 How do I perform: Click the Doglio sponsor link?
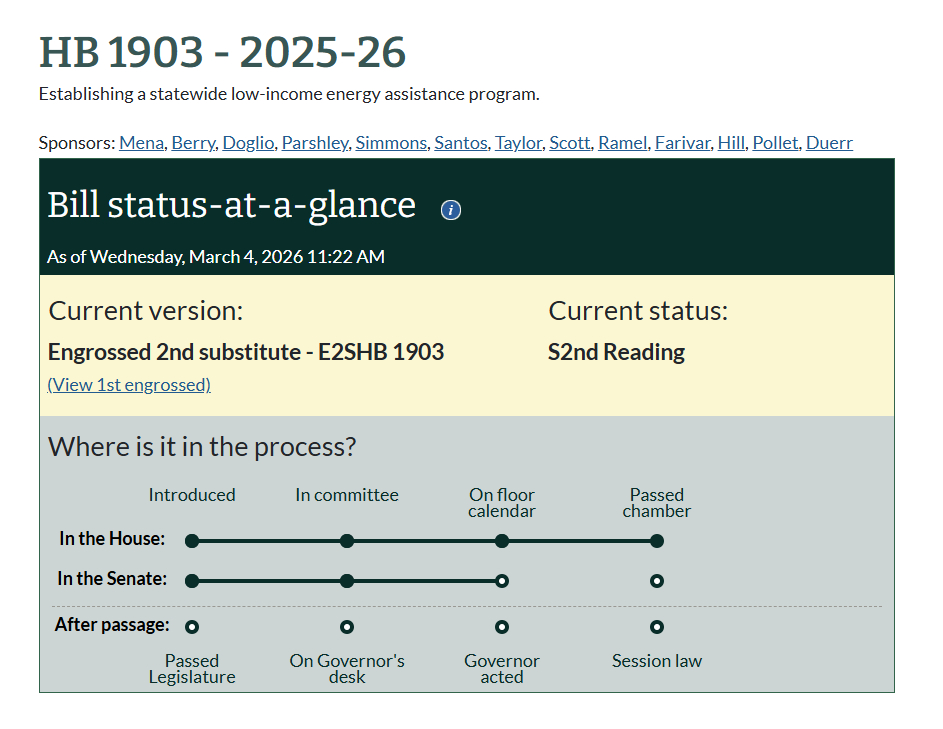click(x=247, y=143)
